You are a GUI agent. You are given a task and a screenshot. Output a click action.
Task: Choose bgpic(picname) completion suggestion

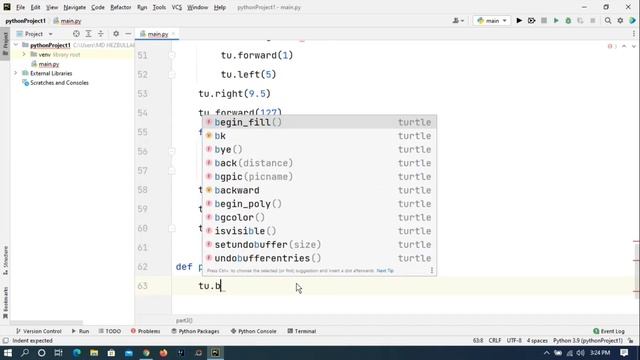coord(320,177)
